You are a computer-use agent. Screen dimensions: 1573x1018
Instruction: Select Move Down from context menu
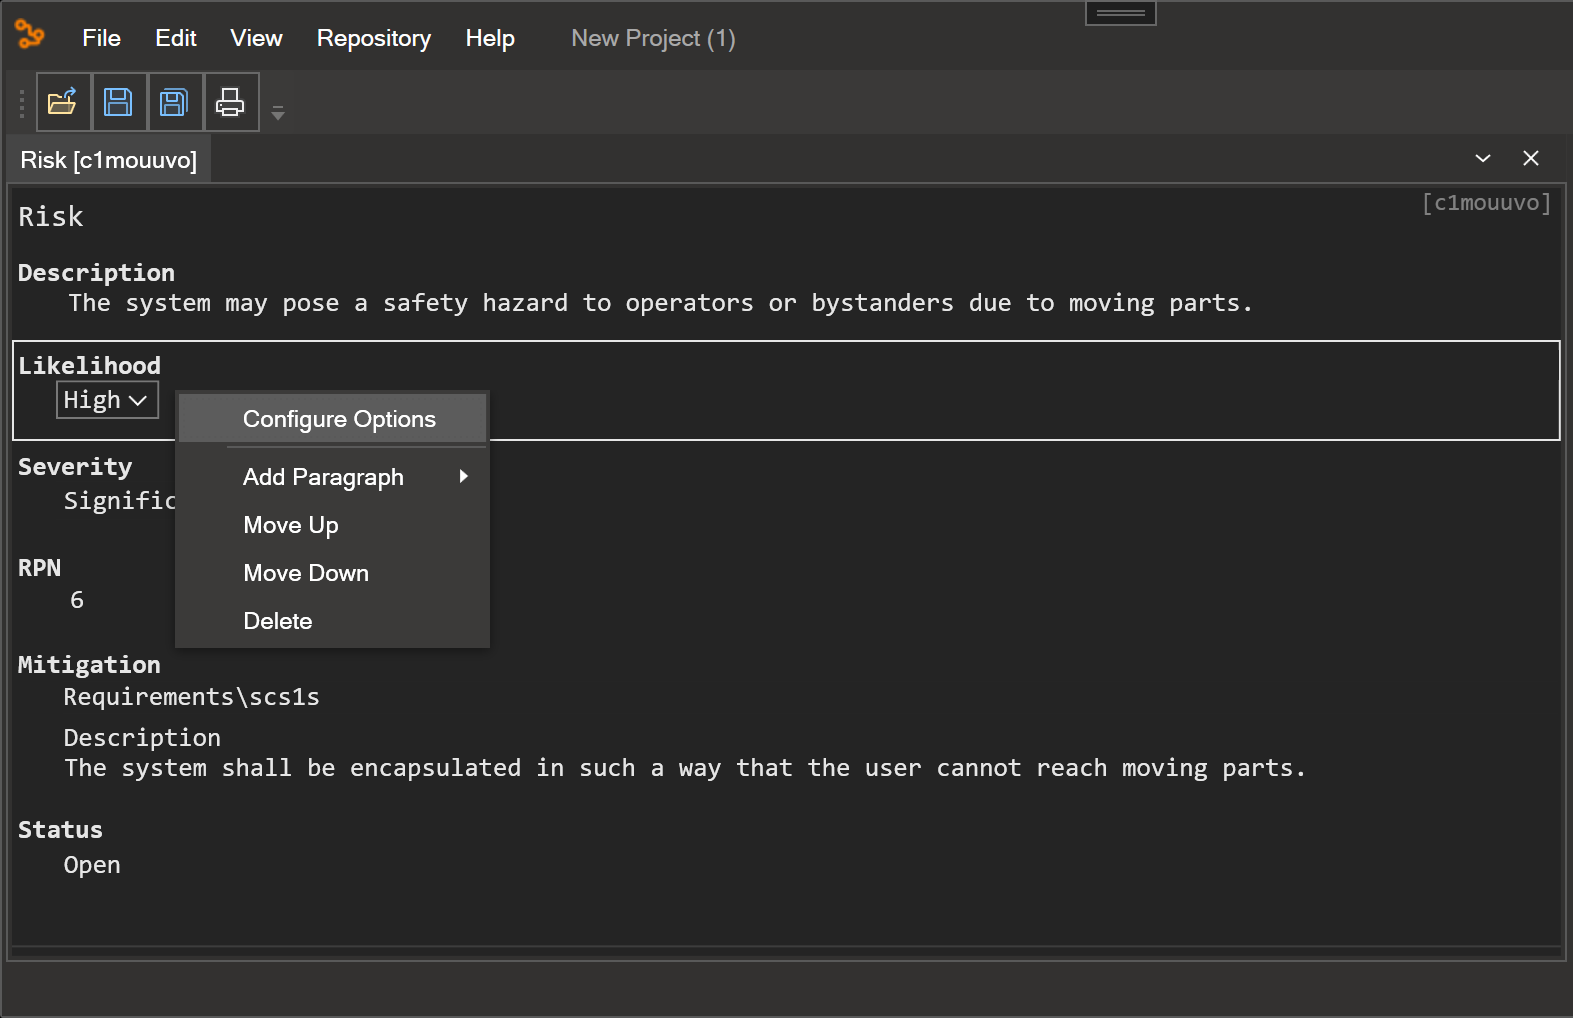(332, 573)
